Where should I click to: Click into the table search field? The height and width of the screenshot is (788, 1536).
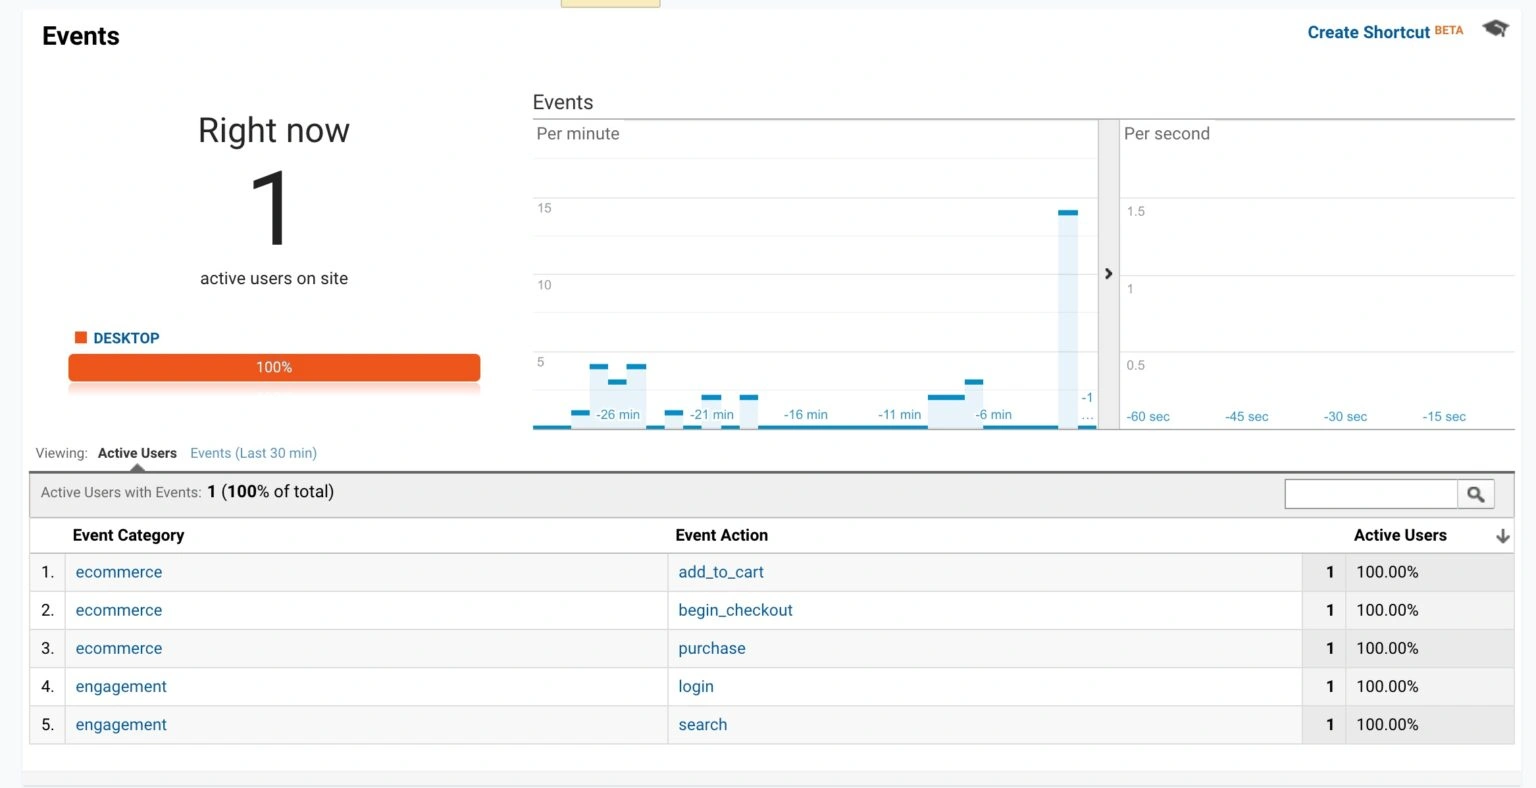click(x=1370, y=494)
